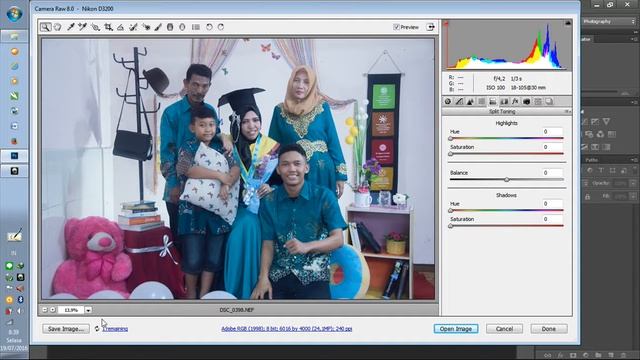640x360 pixels.
Task: Focus the Highlights Hue value field
Action: [x=552, y=131]
